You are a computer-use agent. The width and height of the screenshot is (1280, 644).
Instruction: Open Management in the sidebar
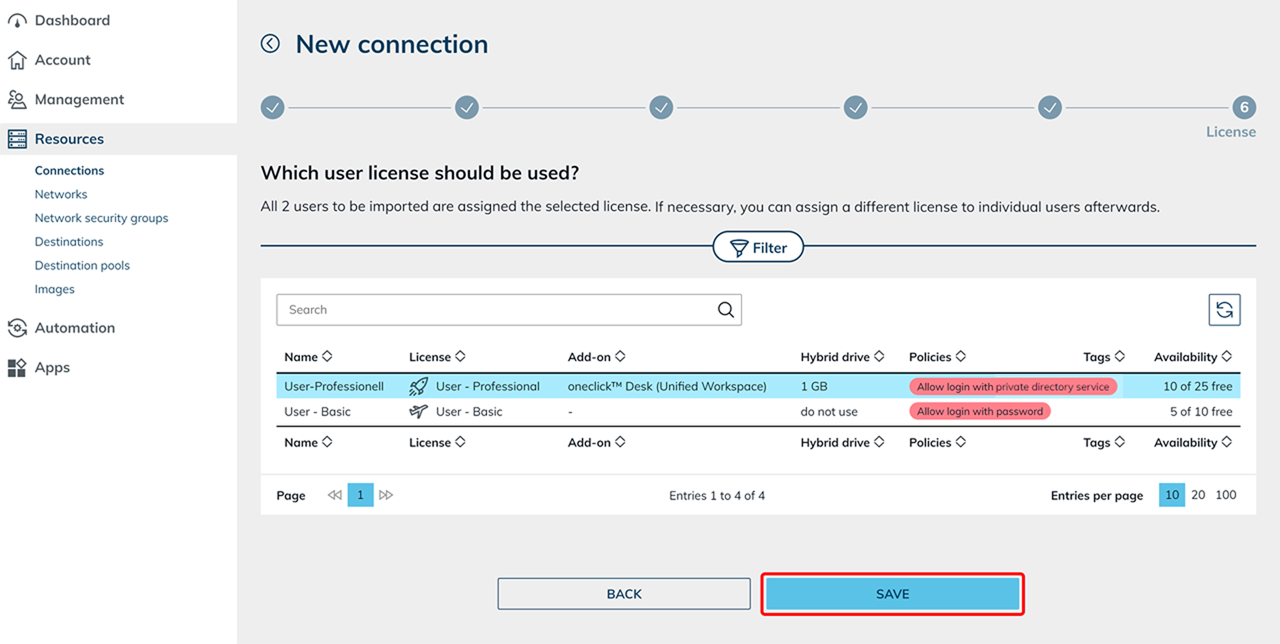[x=79, y=99]
